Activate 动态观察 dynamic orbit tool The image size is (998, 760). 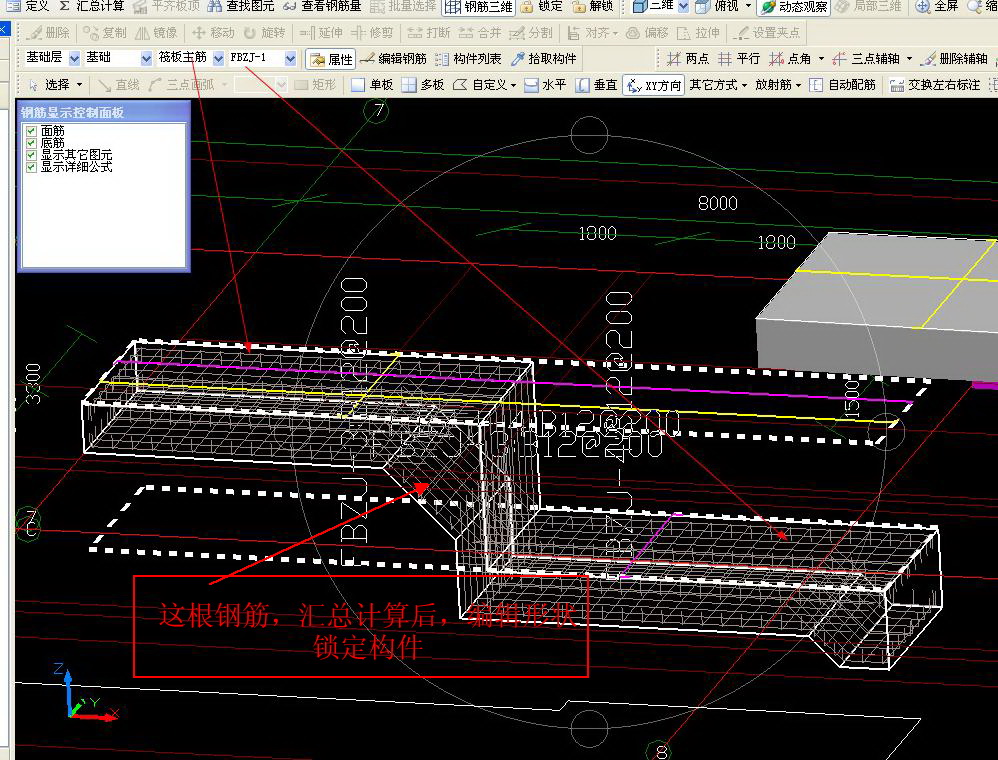(x=794, y=6)
